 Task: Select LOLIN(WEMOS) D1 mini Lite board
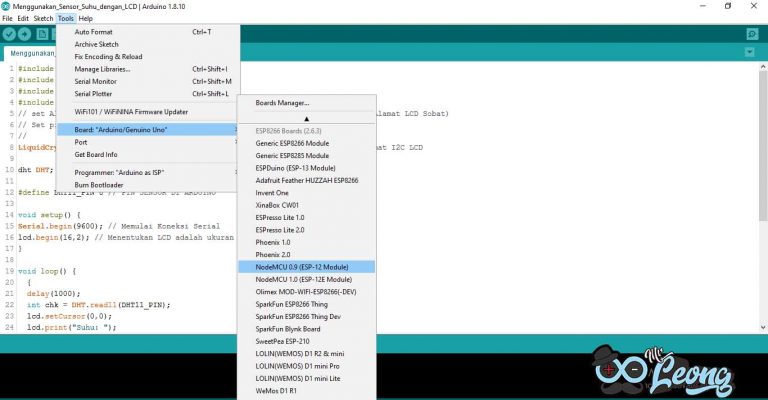(307, 378)
